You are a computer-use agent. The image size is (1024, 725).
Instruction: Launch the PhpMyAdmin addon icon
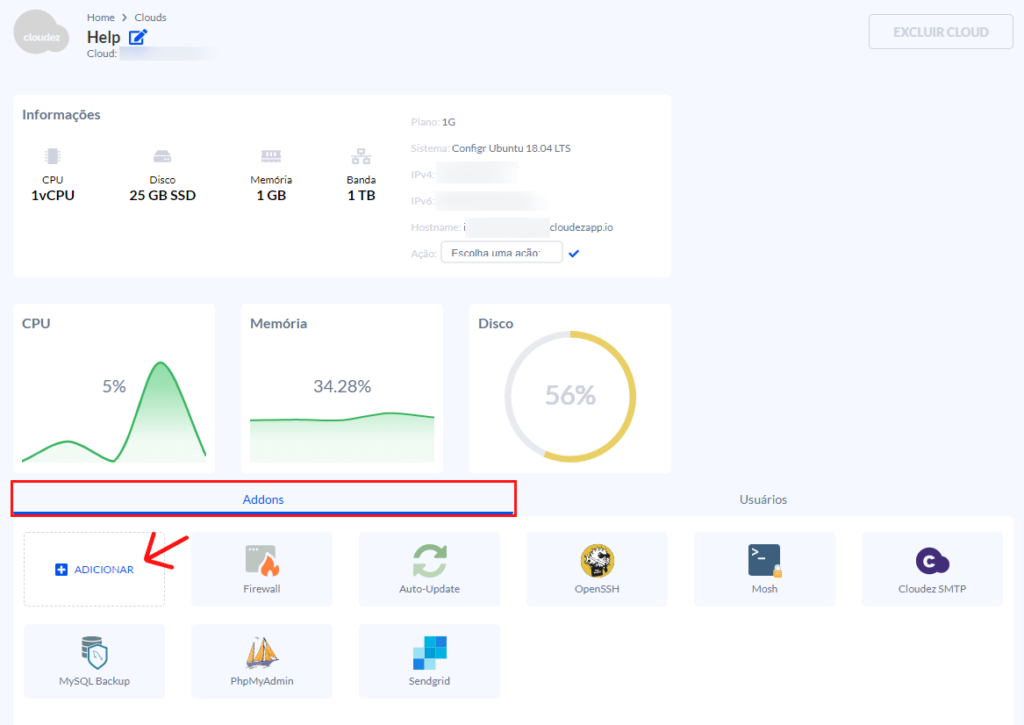(x=261, y=654)
